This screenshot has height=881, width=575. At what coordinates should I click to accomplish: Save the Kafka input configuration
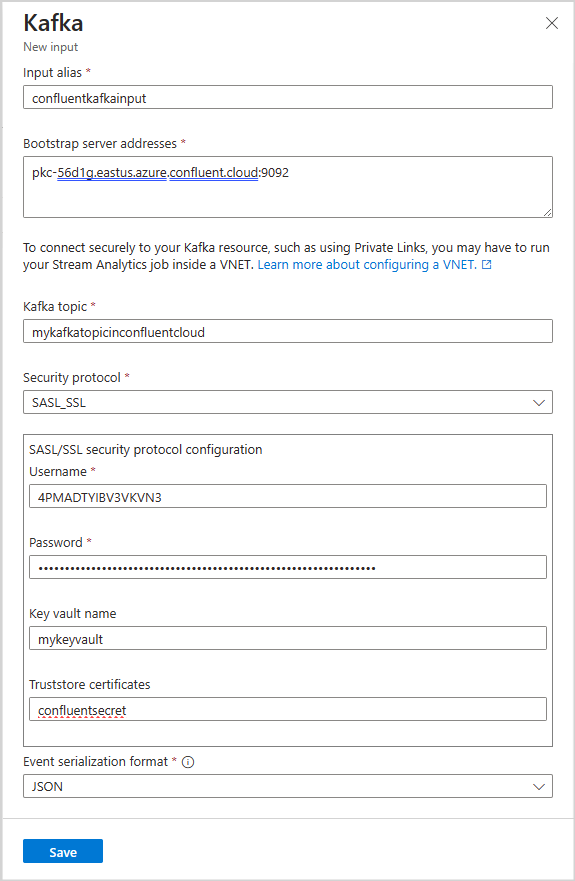[x=63, y=851]
